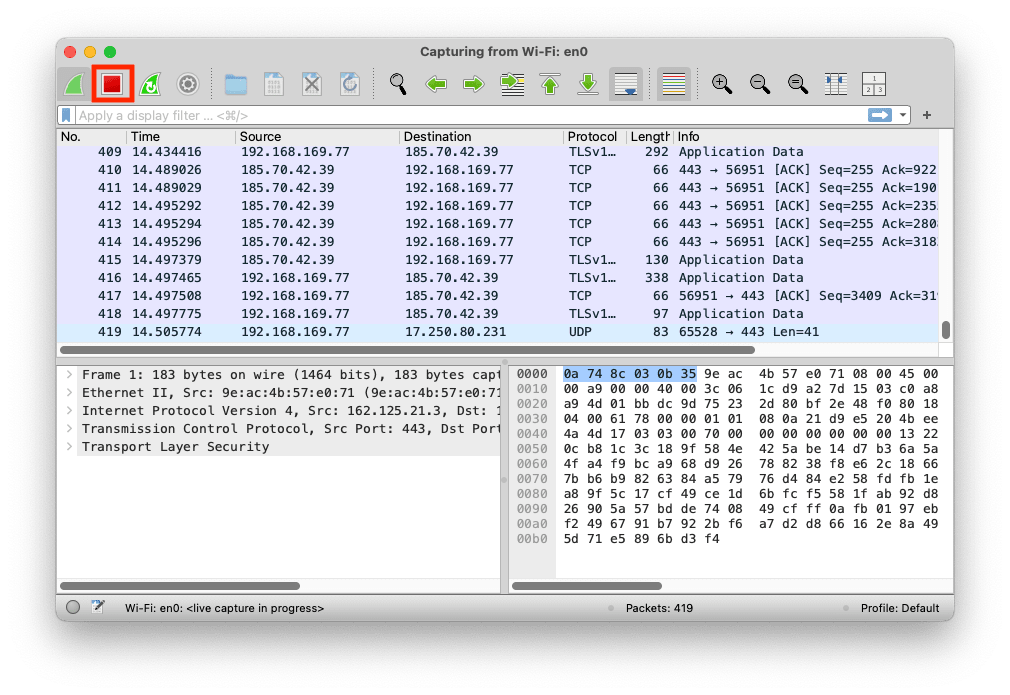Sort by Protocol column header
The height and width of the screenshot is (695, 1010).
(593, 137)
